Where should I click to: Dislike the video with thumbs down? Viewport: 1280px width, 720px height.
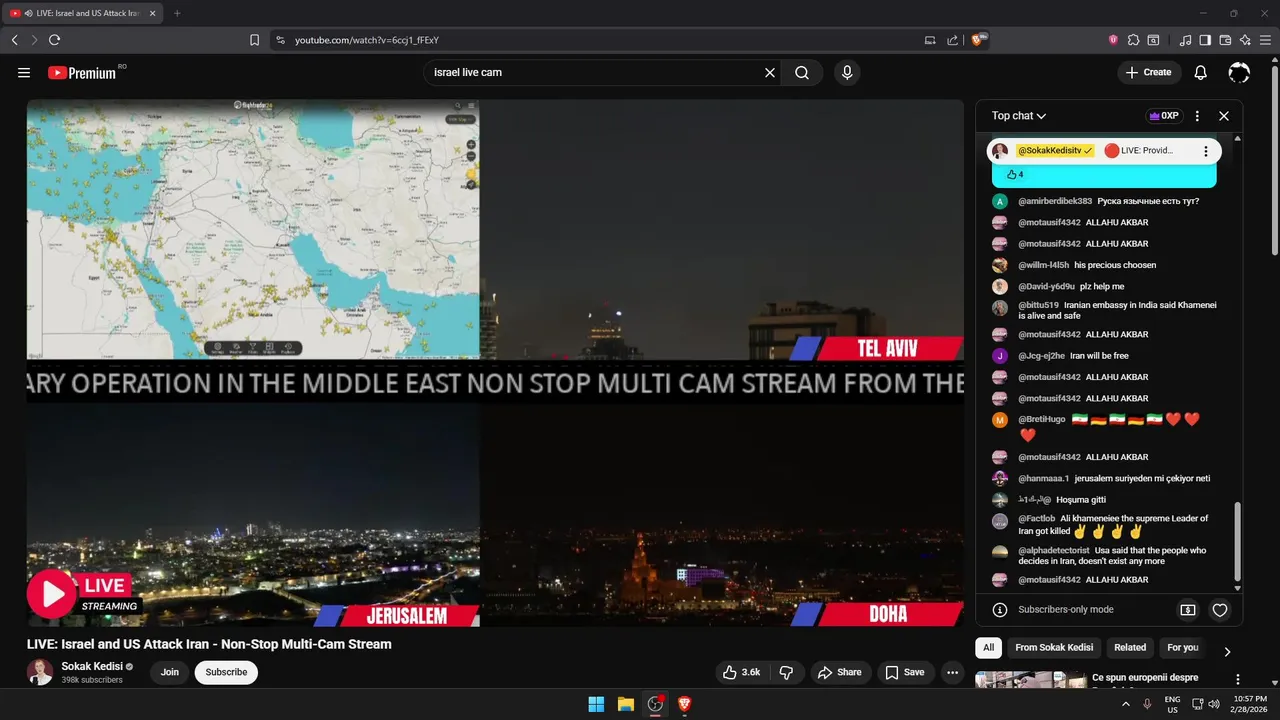786,673
